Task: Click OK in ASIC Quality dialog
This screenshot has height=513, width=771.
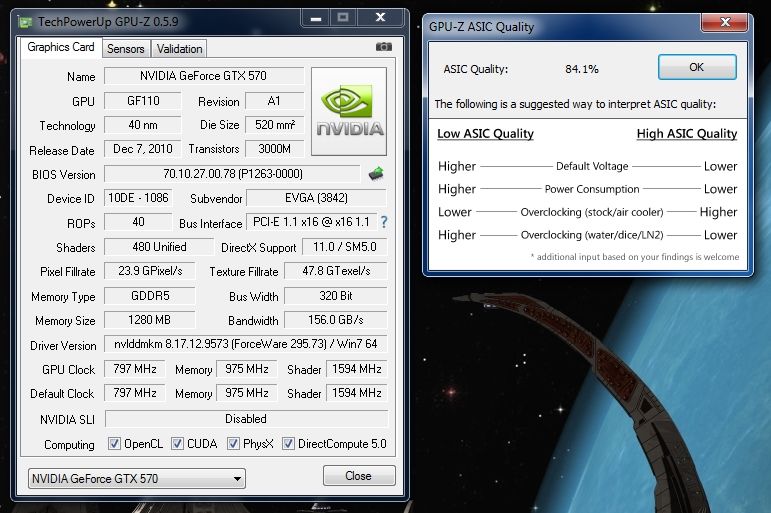Action: (x=697, y=67)
